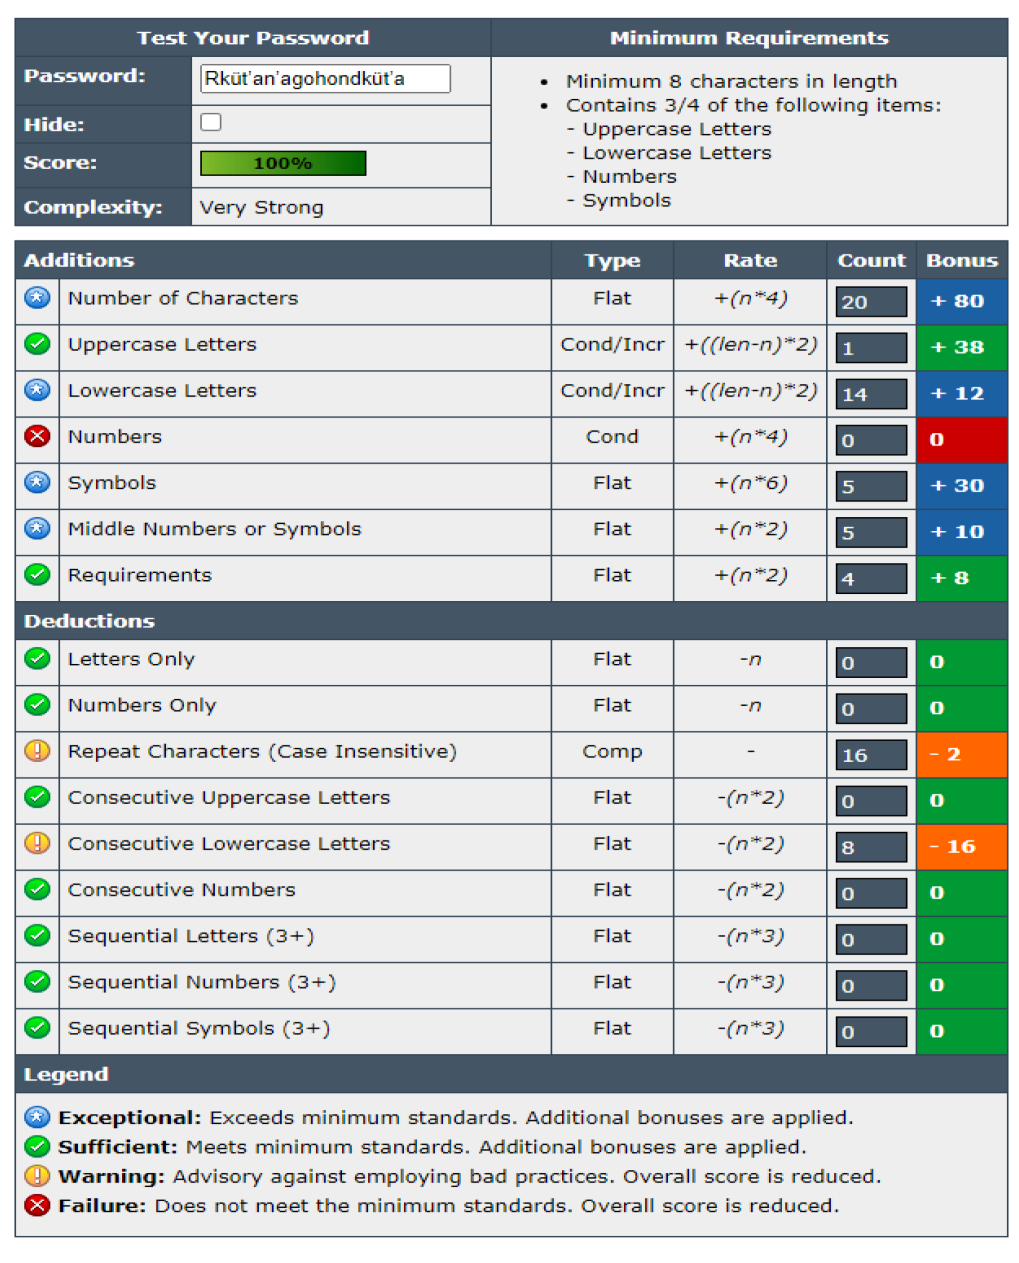Click the blue star icon beside Symbols
This screenshot has height=1263, width=1019.
37,483
